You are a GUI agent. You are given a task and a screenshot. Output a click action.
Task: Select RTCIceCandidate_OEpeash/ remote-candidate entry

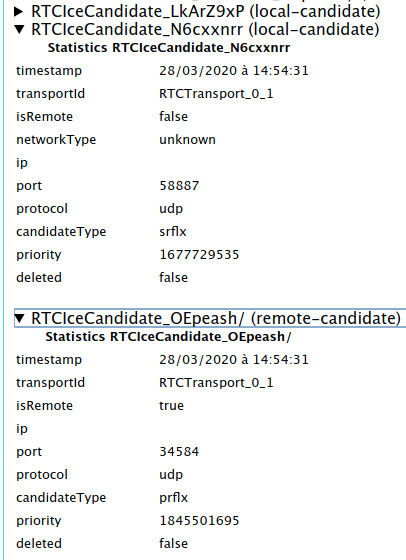tap(216, 318)
